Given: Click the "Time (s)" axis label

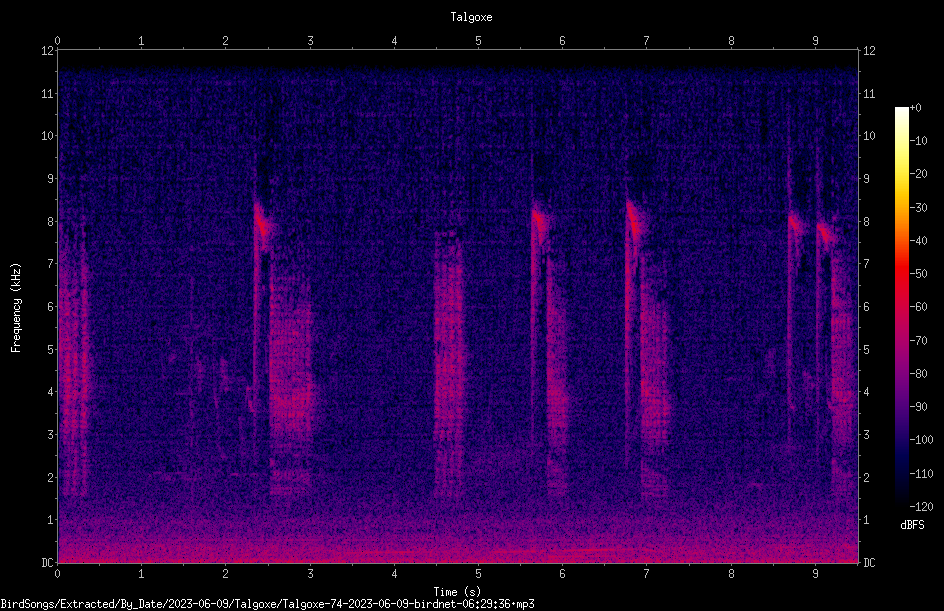Looking at the screenshot, I should (457, 592).
